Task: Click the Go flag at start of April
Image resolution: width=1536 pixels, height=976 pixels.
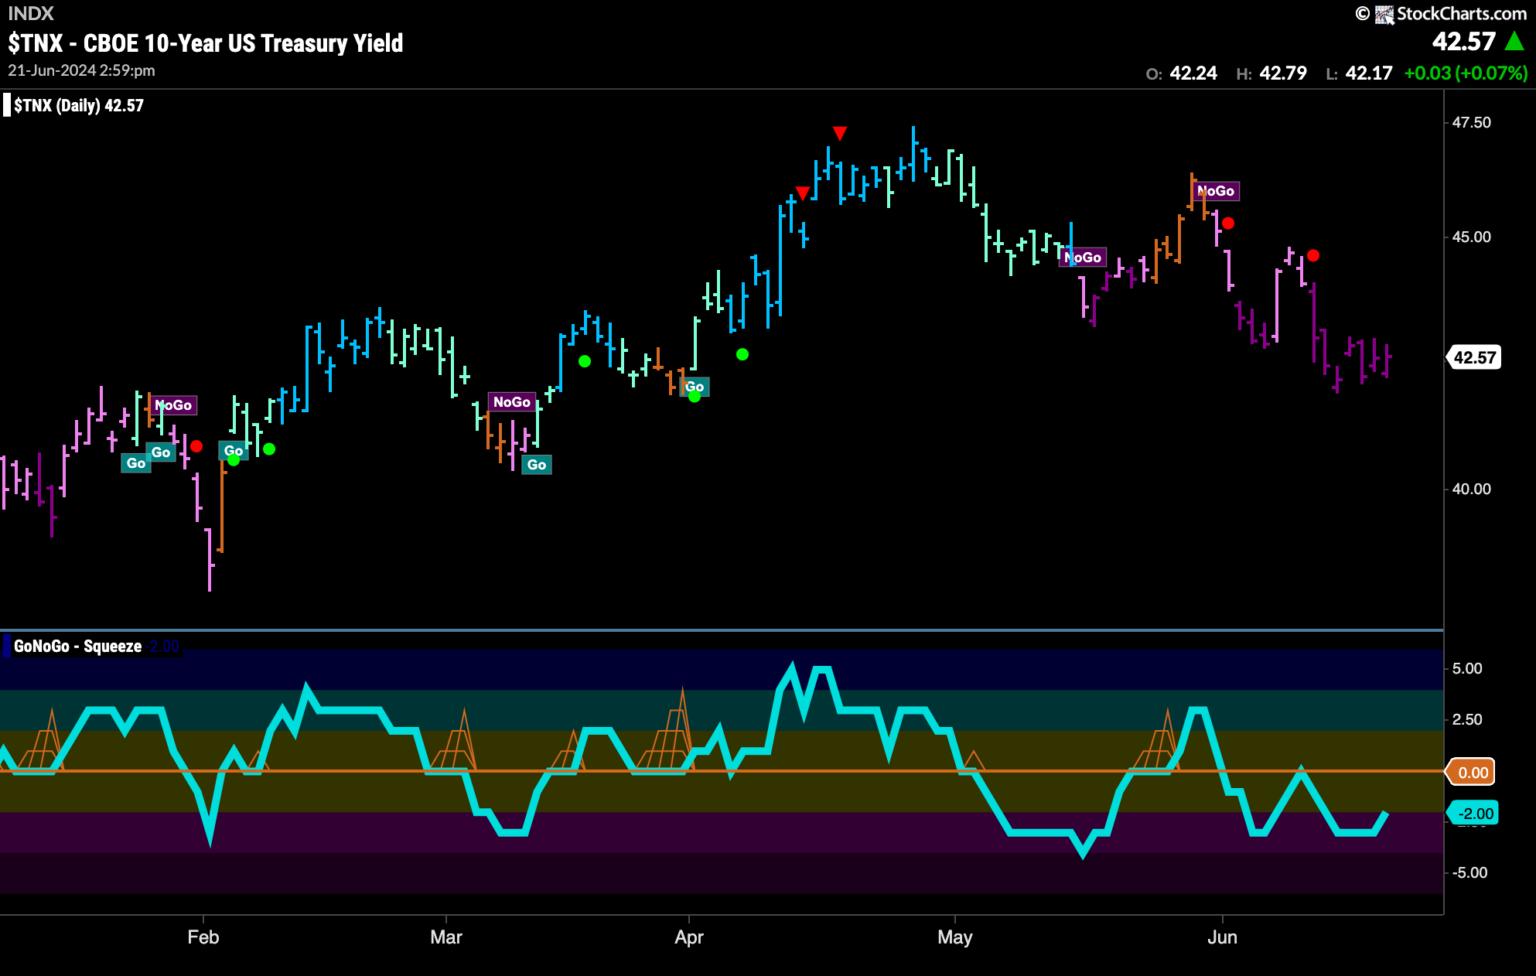Action: tap(694, 387)
